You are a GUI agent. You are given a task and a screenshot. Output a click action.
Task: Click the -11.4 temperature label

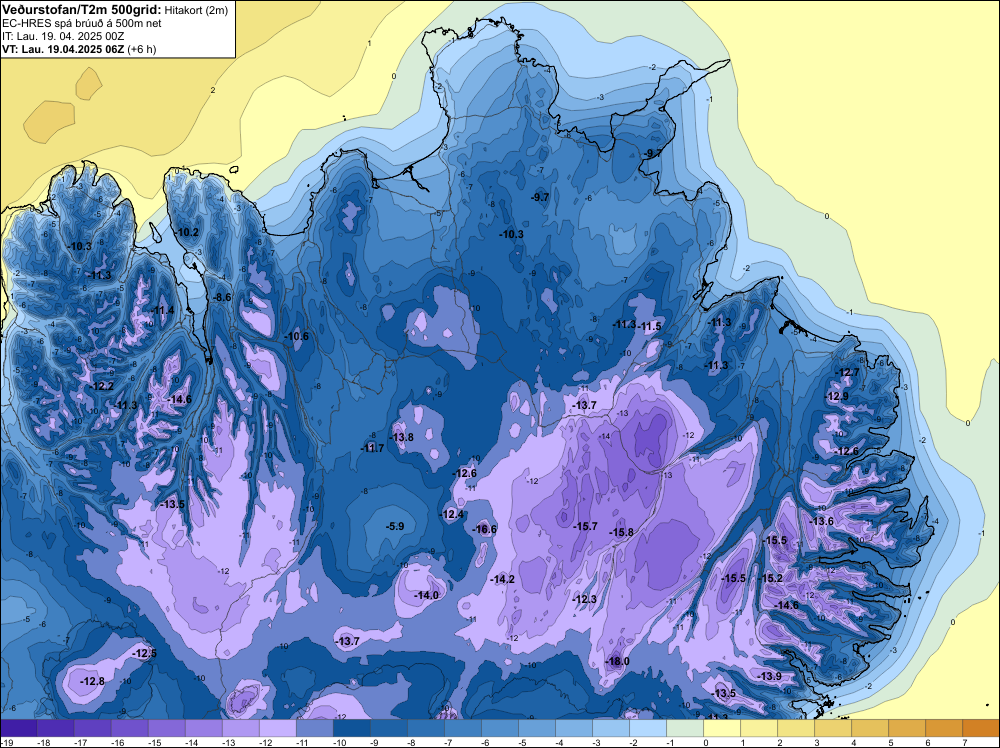(x=162, y=311)
